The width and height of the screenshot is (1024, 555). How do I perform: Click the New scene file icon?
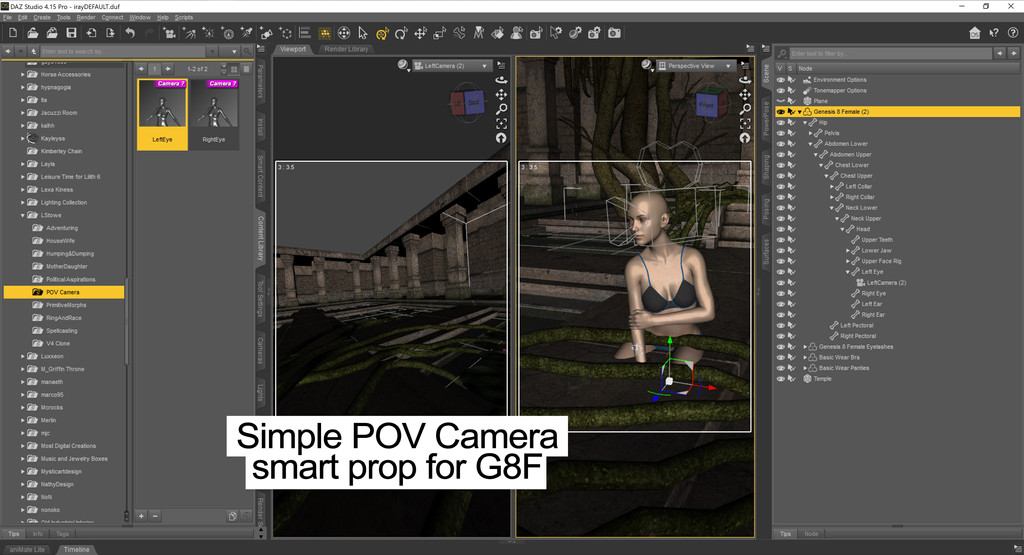tap(13, 33)
